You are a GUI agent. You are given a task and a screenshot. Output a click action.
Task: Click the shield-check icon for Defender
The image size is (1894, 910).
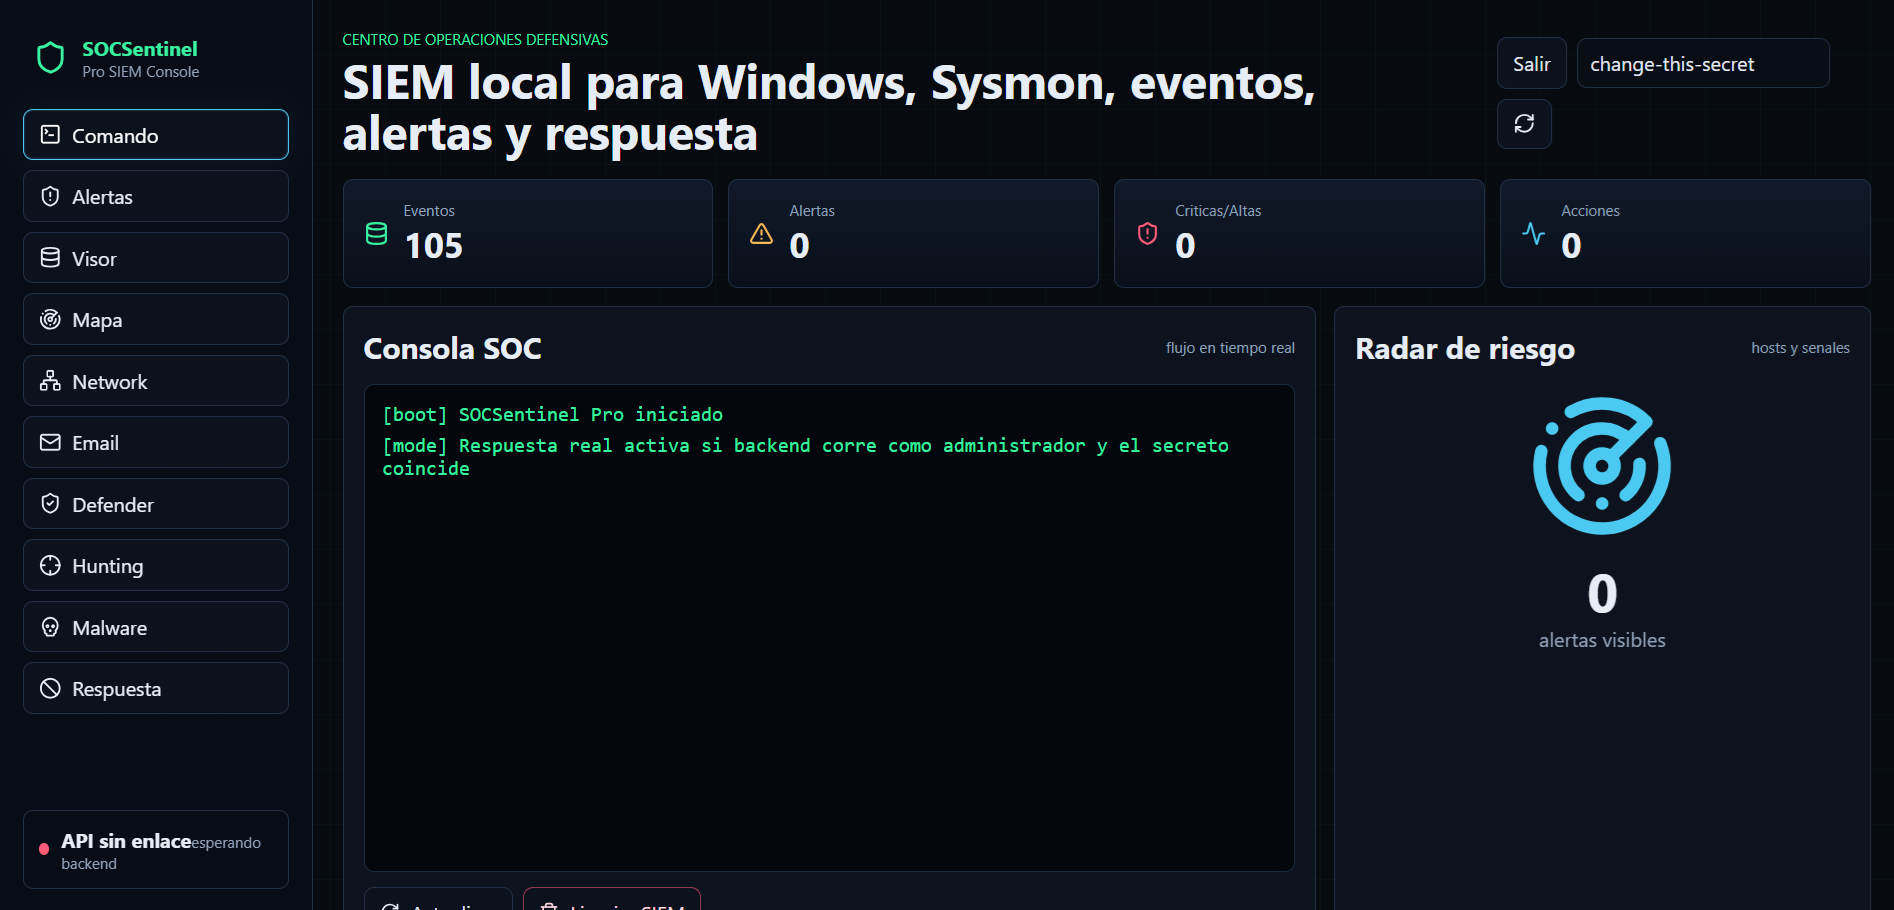pos(50,504)
